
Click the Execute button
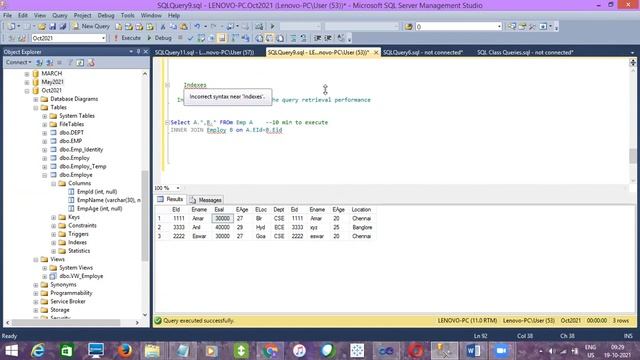pos(127,38)
